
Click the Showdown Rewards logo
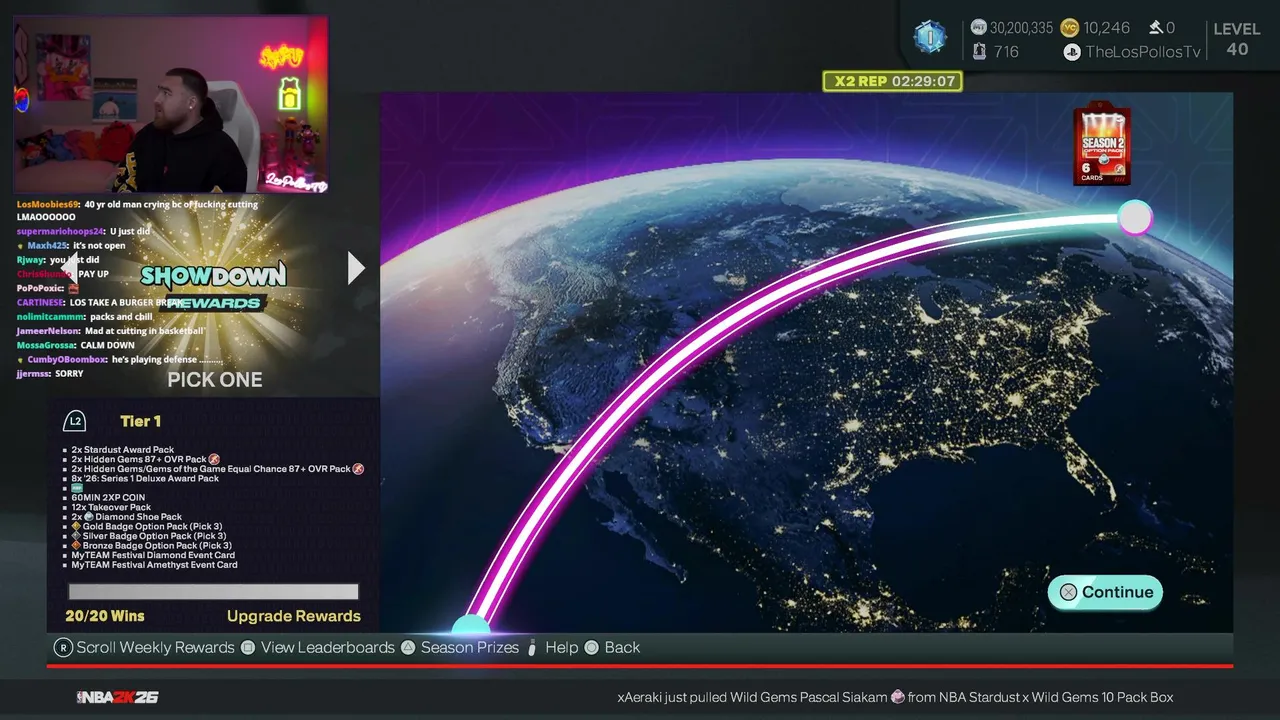213,285
